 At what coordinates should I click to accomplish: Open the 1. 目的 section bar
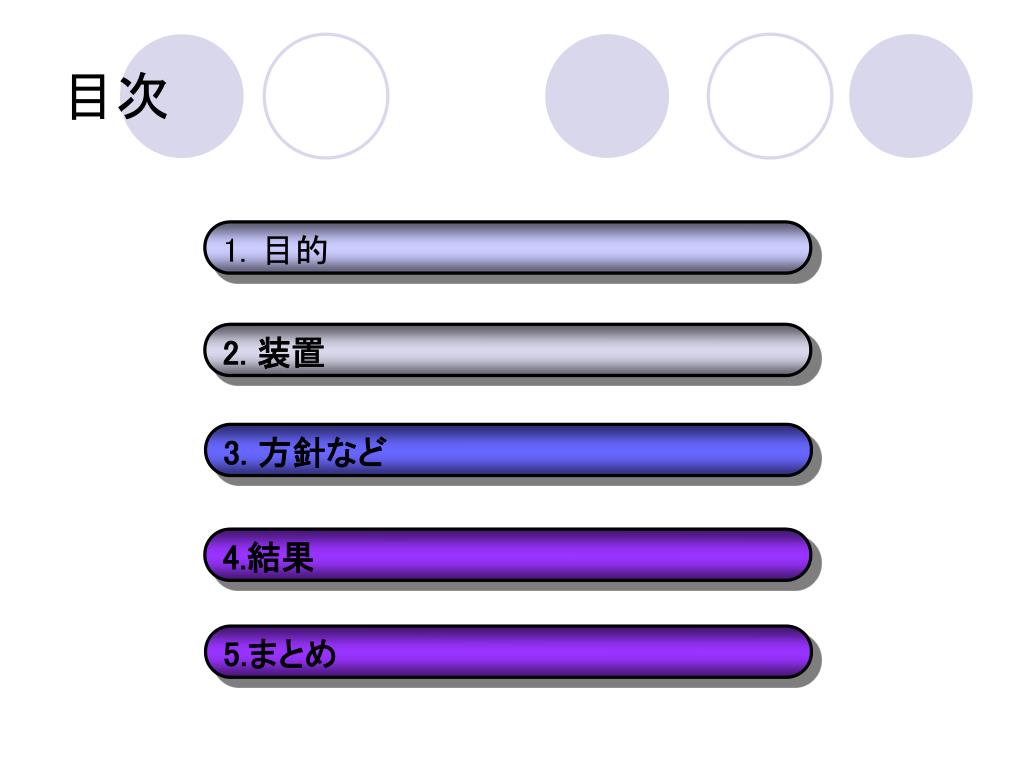tap(507, 248)
